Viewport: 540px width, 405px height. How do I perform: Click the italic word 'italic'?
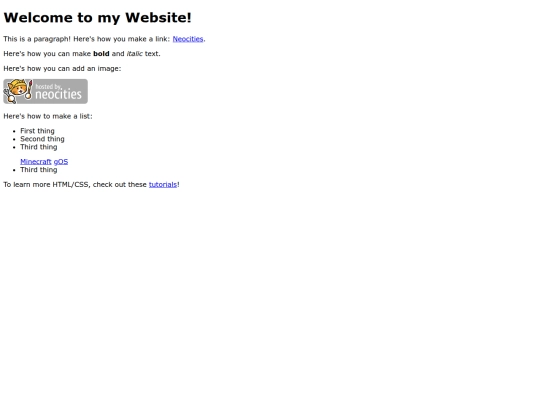click(x=135, y=54)
